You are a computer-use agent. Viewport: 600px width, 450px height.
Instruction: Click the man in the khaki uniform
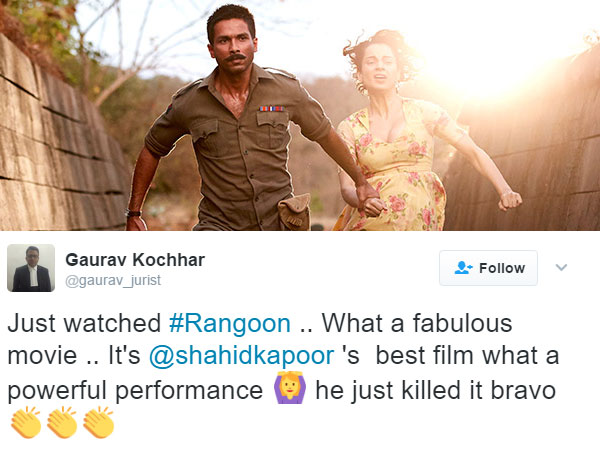(237, 126)
